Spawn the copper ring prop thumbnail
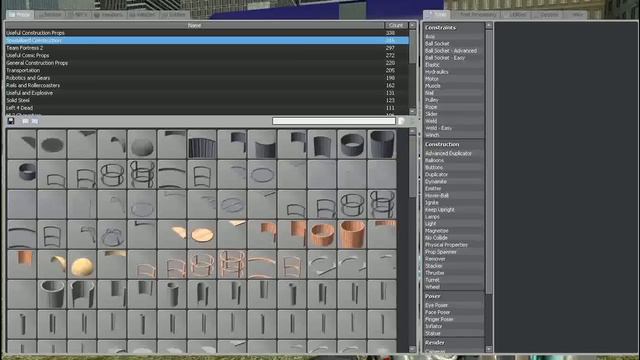Screen dimensions: 640x360 (x=322, y=234)
